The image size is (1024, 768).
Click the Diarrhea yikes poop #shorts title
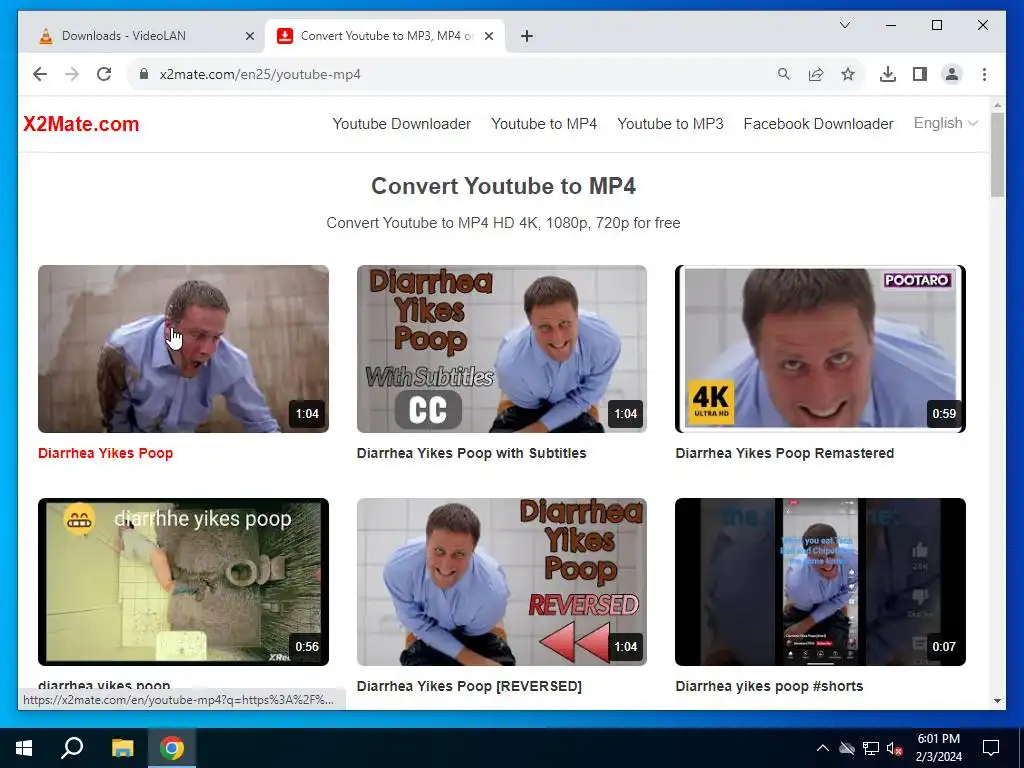click(x=769, y=686)
